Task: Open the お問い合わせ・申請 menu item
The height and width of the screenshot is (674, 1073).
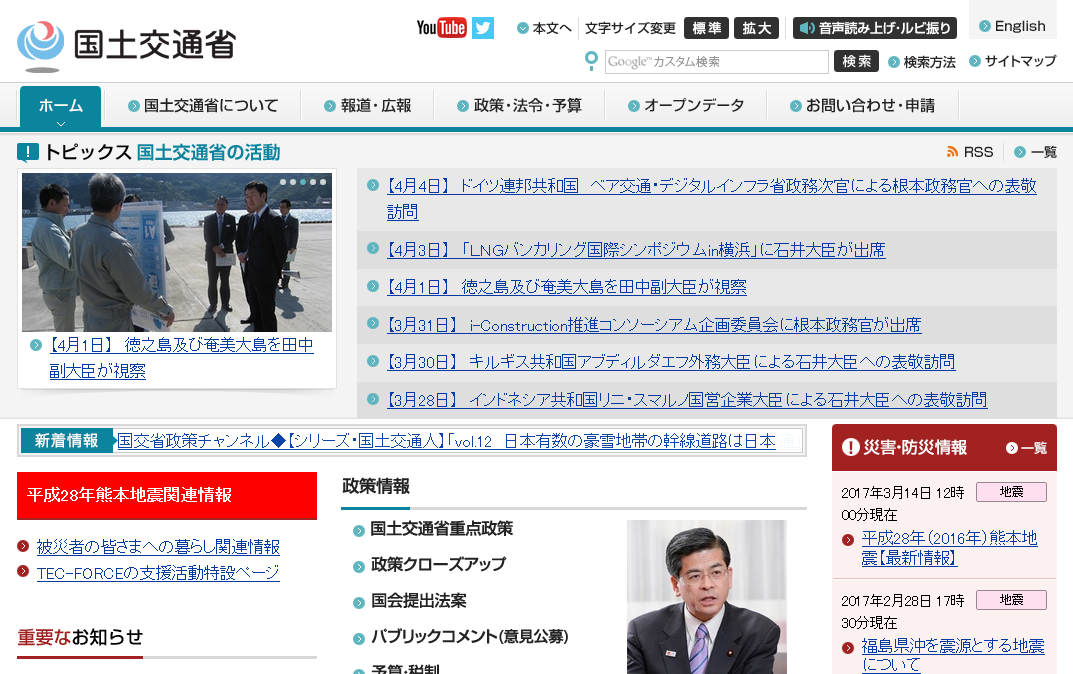Action: (862, 105)
